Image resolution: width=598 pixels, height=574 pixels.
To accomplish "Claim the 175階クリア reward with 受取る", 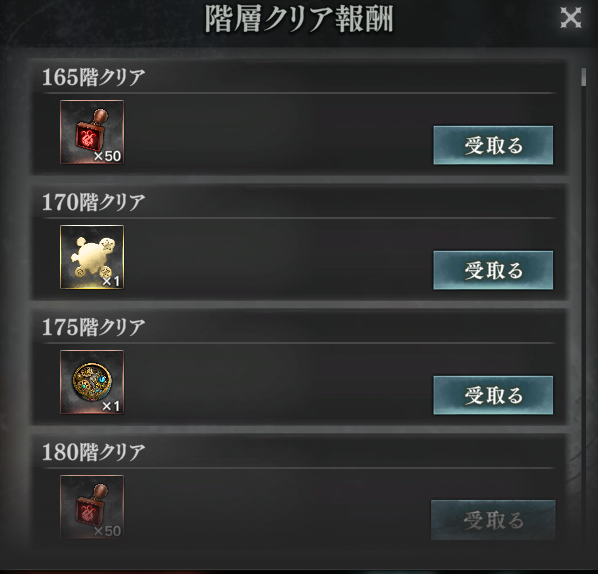I will click(x=493, y=395).
